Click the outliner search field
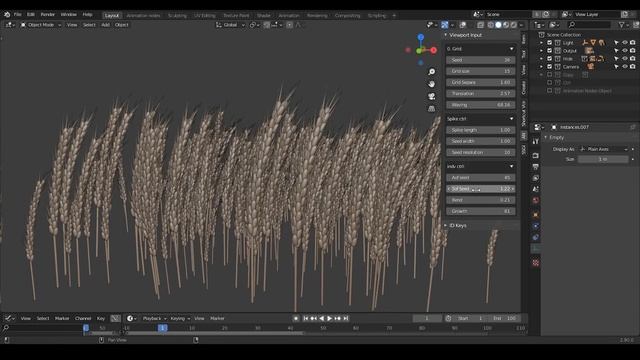The height and width of the screenshot is (360, 640). tap(589, 25)
